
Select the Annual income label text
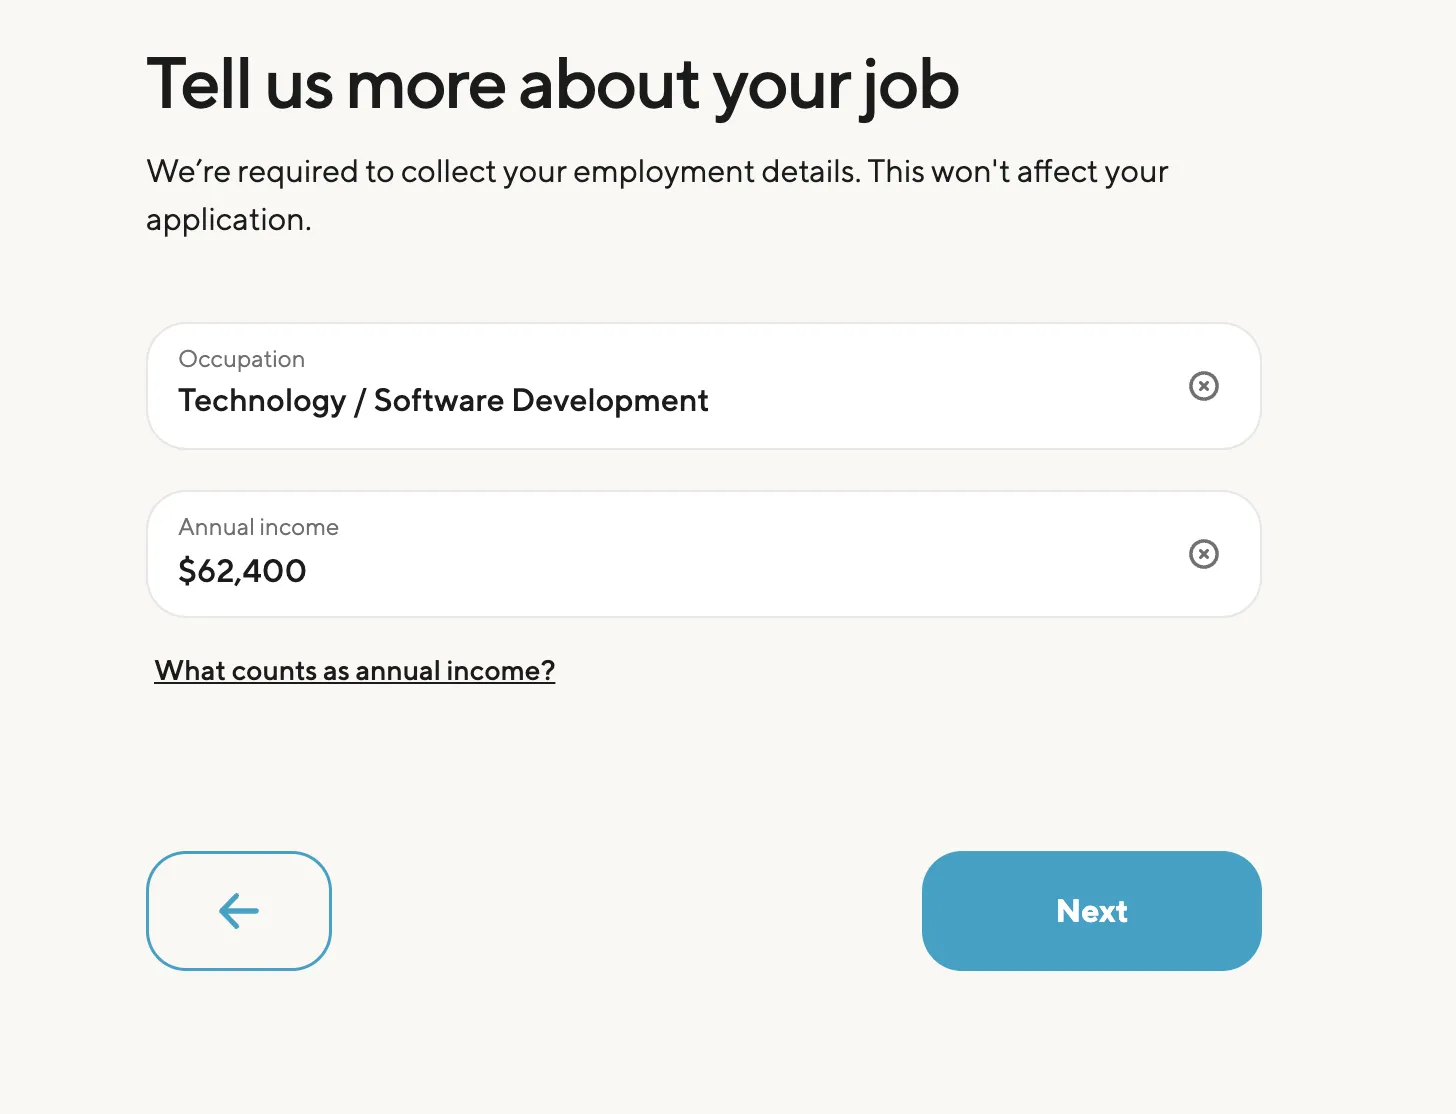click(258, 527)
